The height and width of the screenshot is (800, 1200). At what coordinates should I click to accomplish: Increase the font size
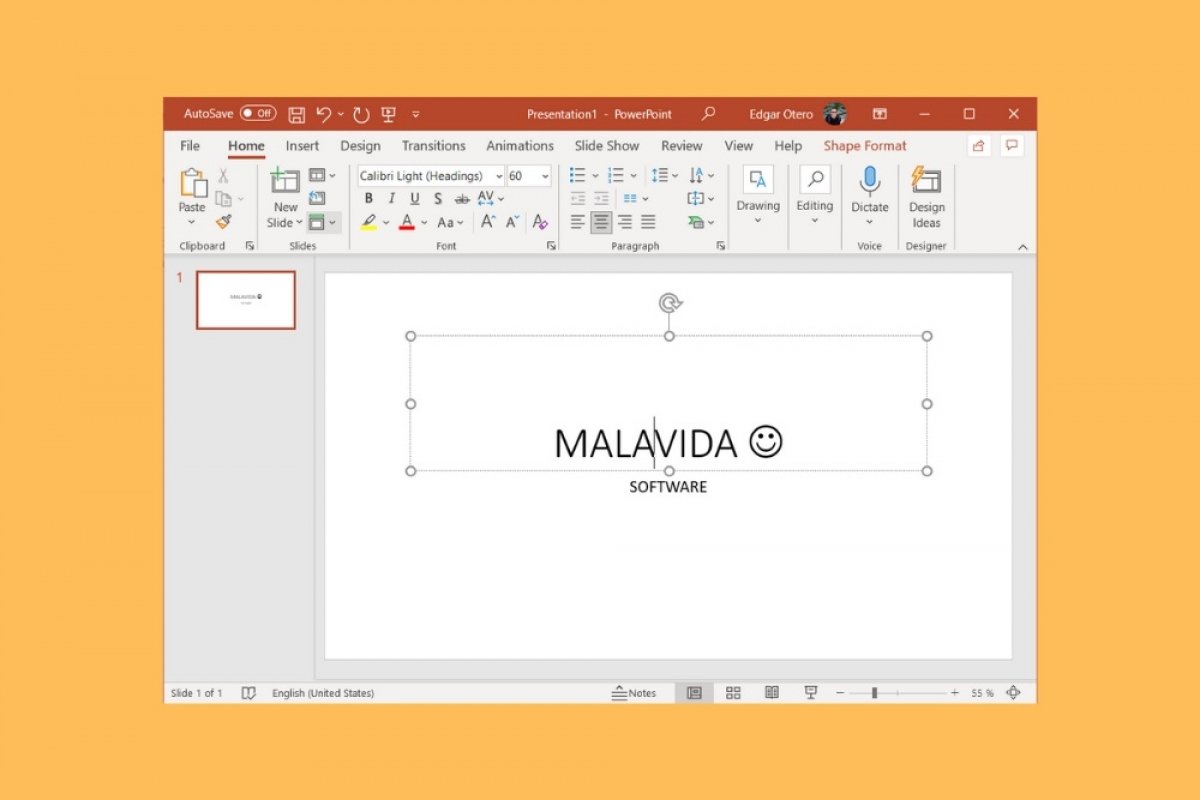click(488, 222)
